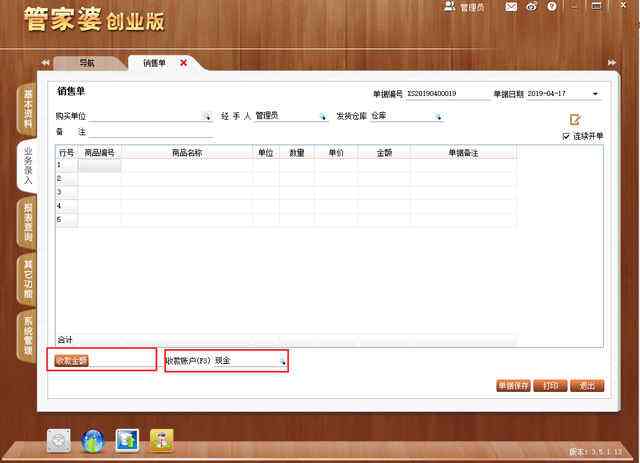Click the 行号 column header
640x463 pixels.
coord(67,153)
